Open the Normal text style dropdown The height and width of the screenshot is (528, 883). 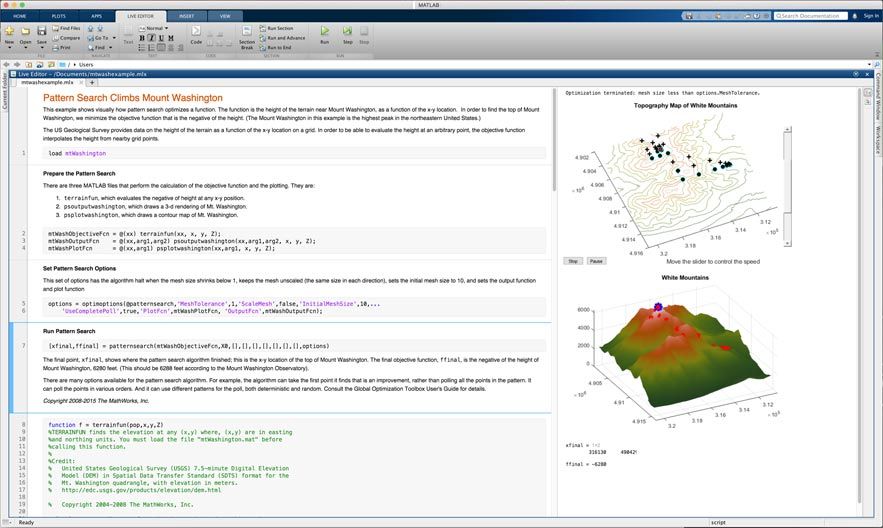(155, 28)
